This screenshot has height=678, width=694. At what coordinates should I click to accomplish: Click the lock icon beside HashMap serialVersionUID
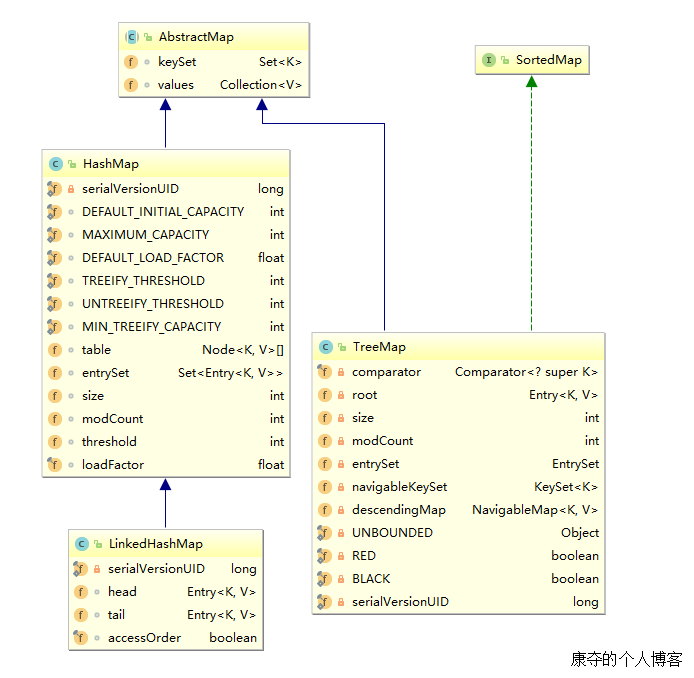71,189
